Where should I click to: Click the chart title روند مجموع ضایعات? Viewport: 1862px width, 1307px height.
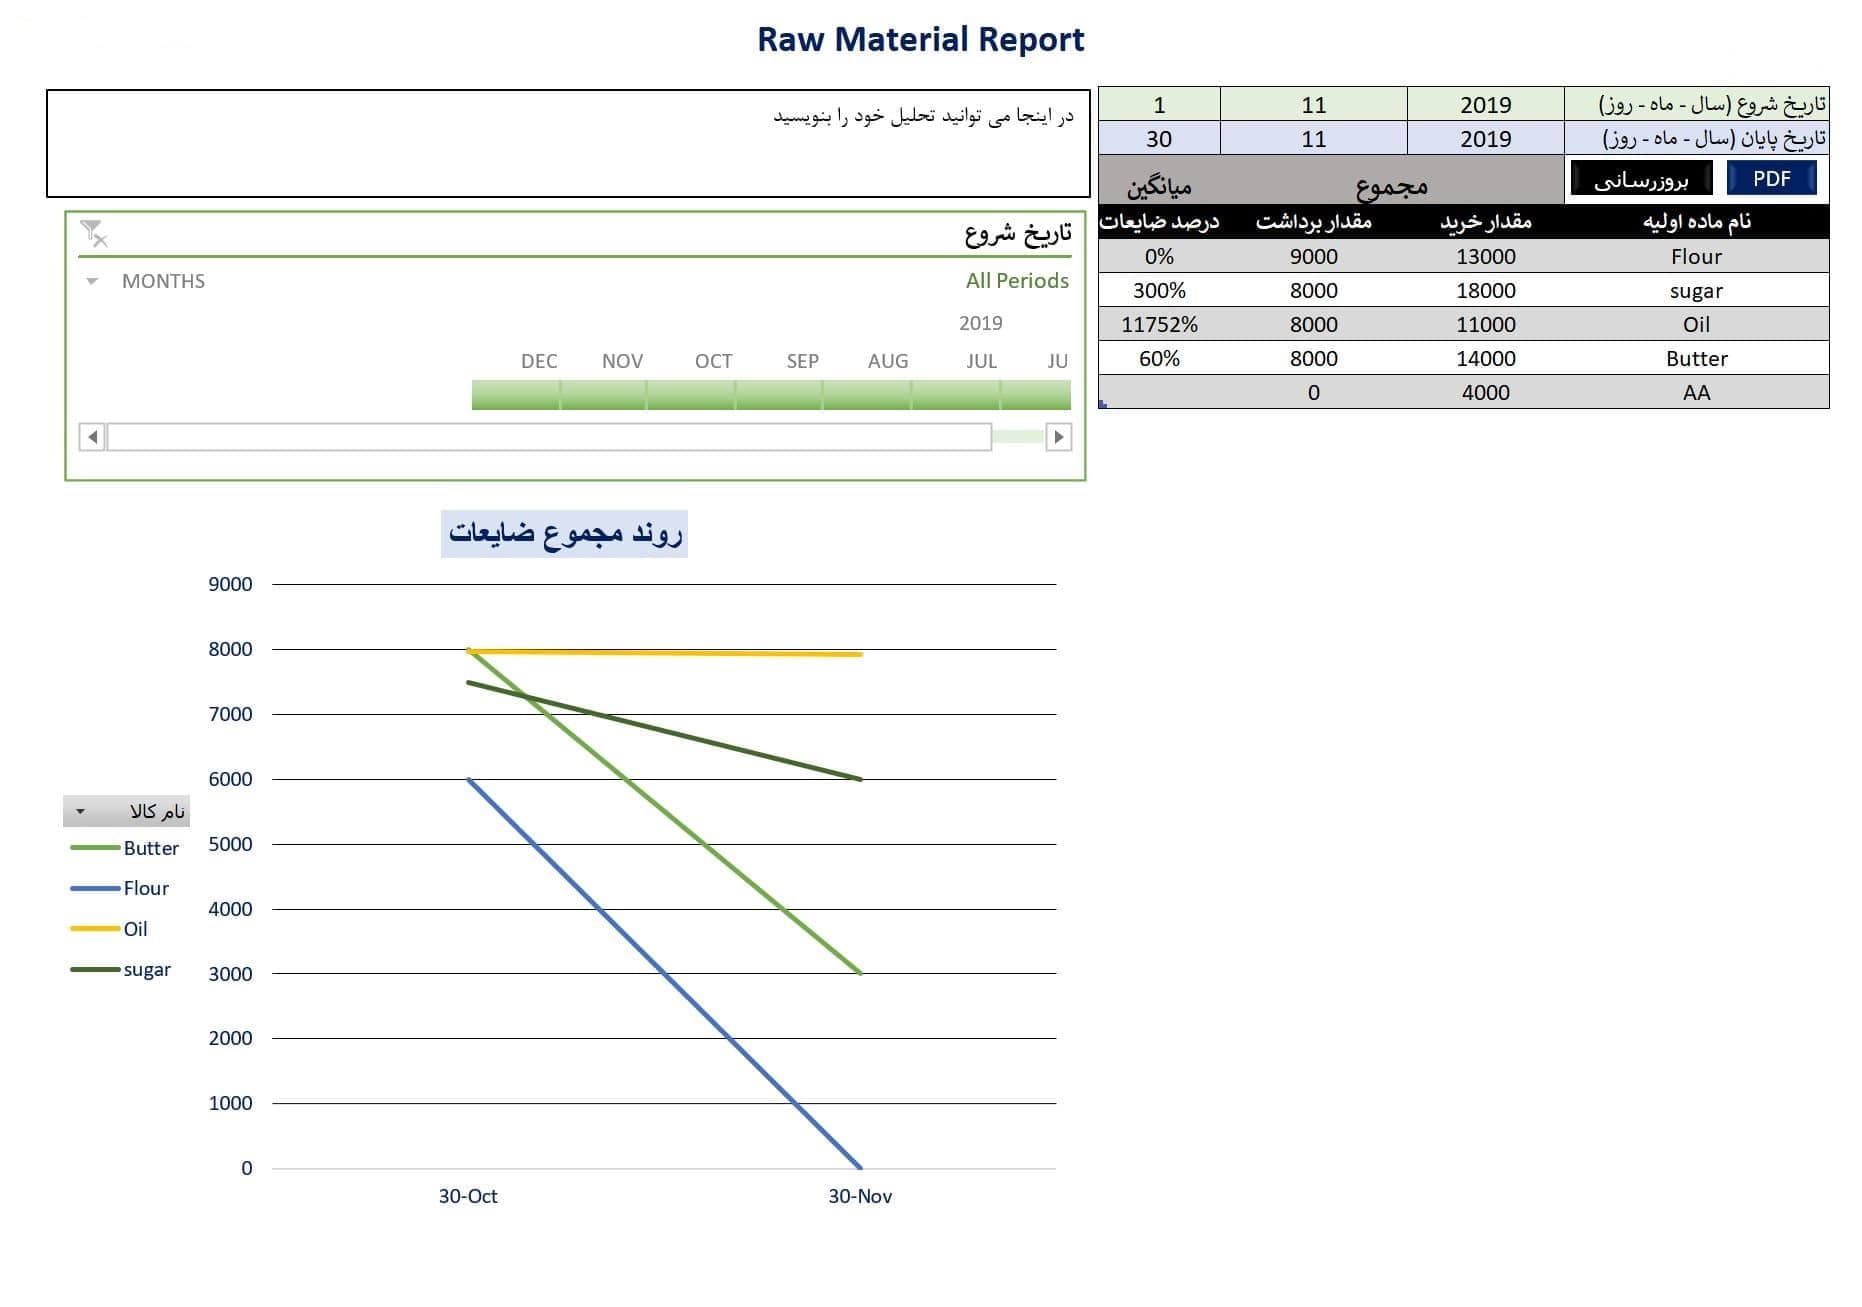[x=565, y=533]
